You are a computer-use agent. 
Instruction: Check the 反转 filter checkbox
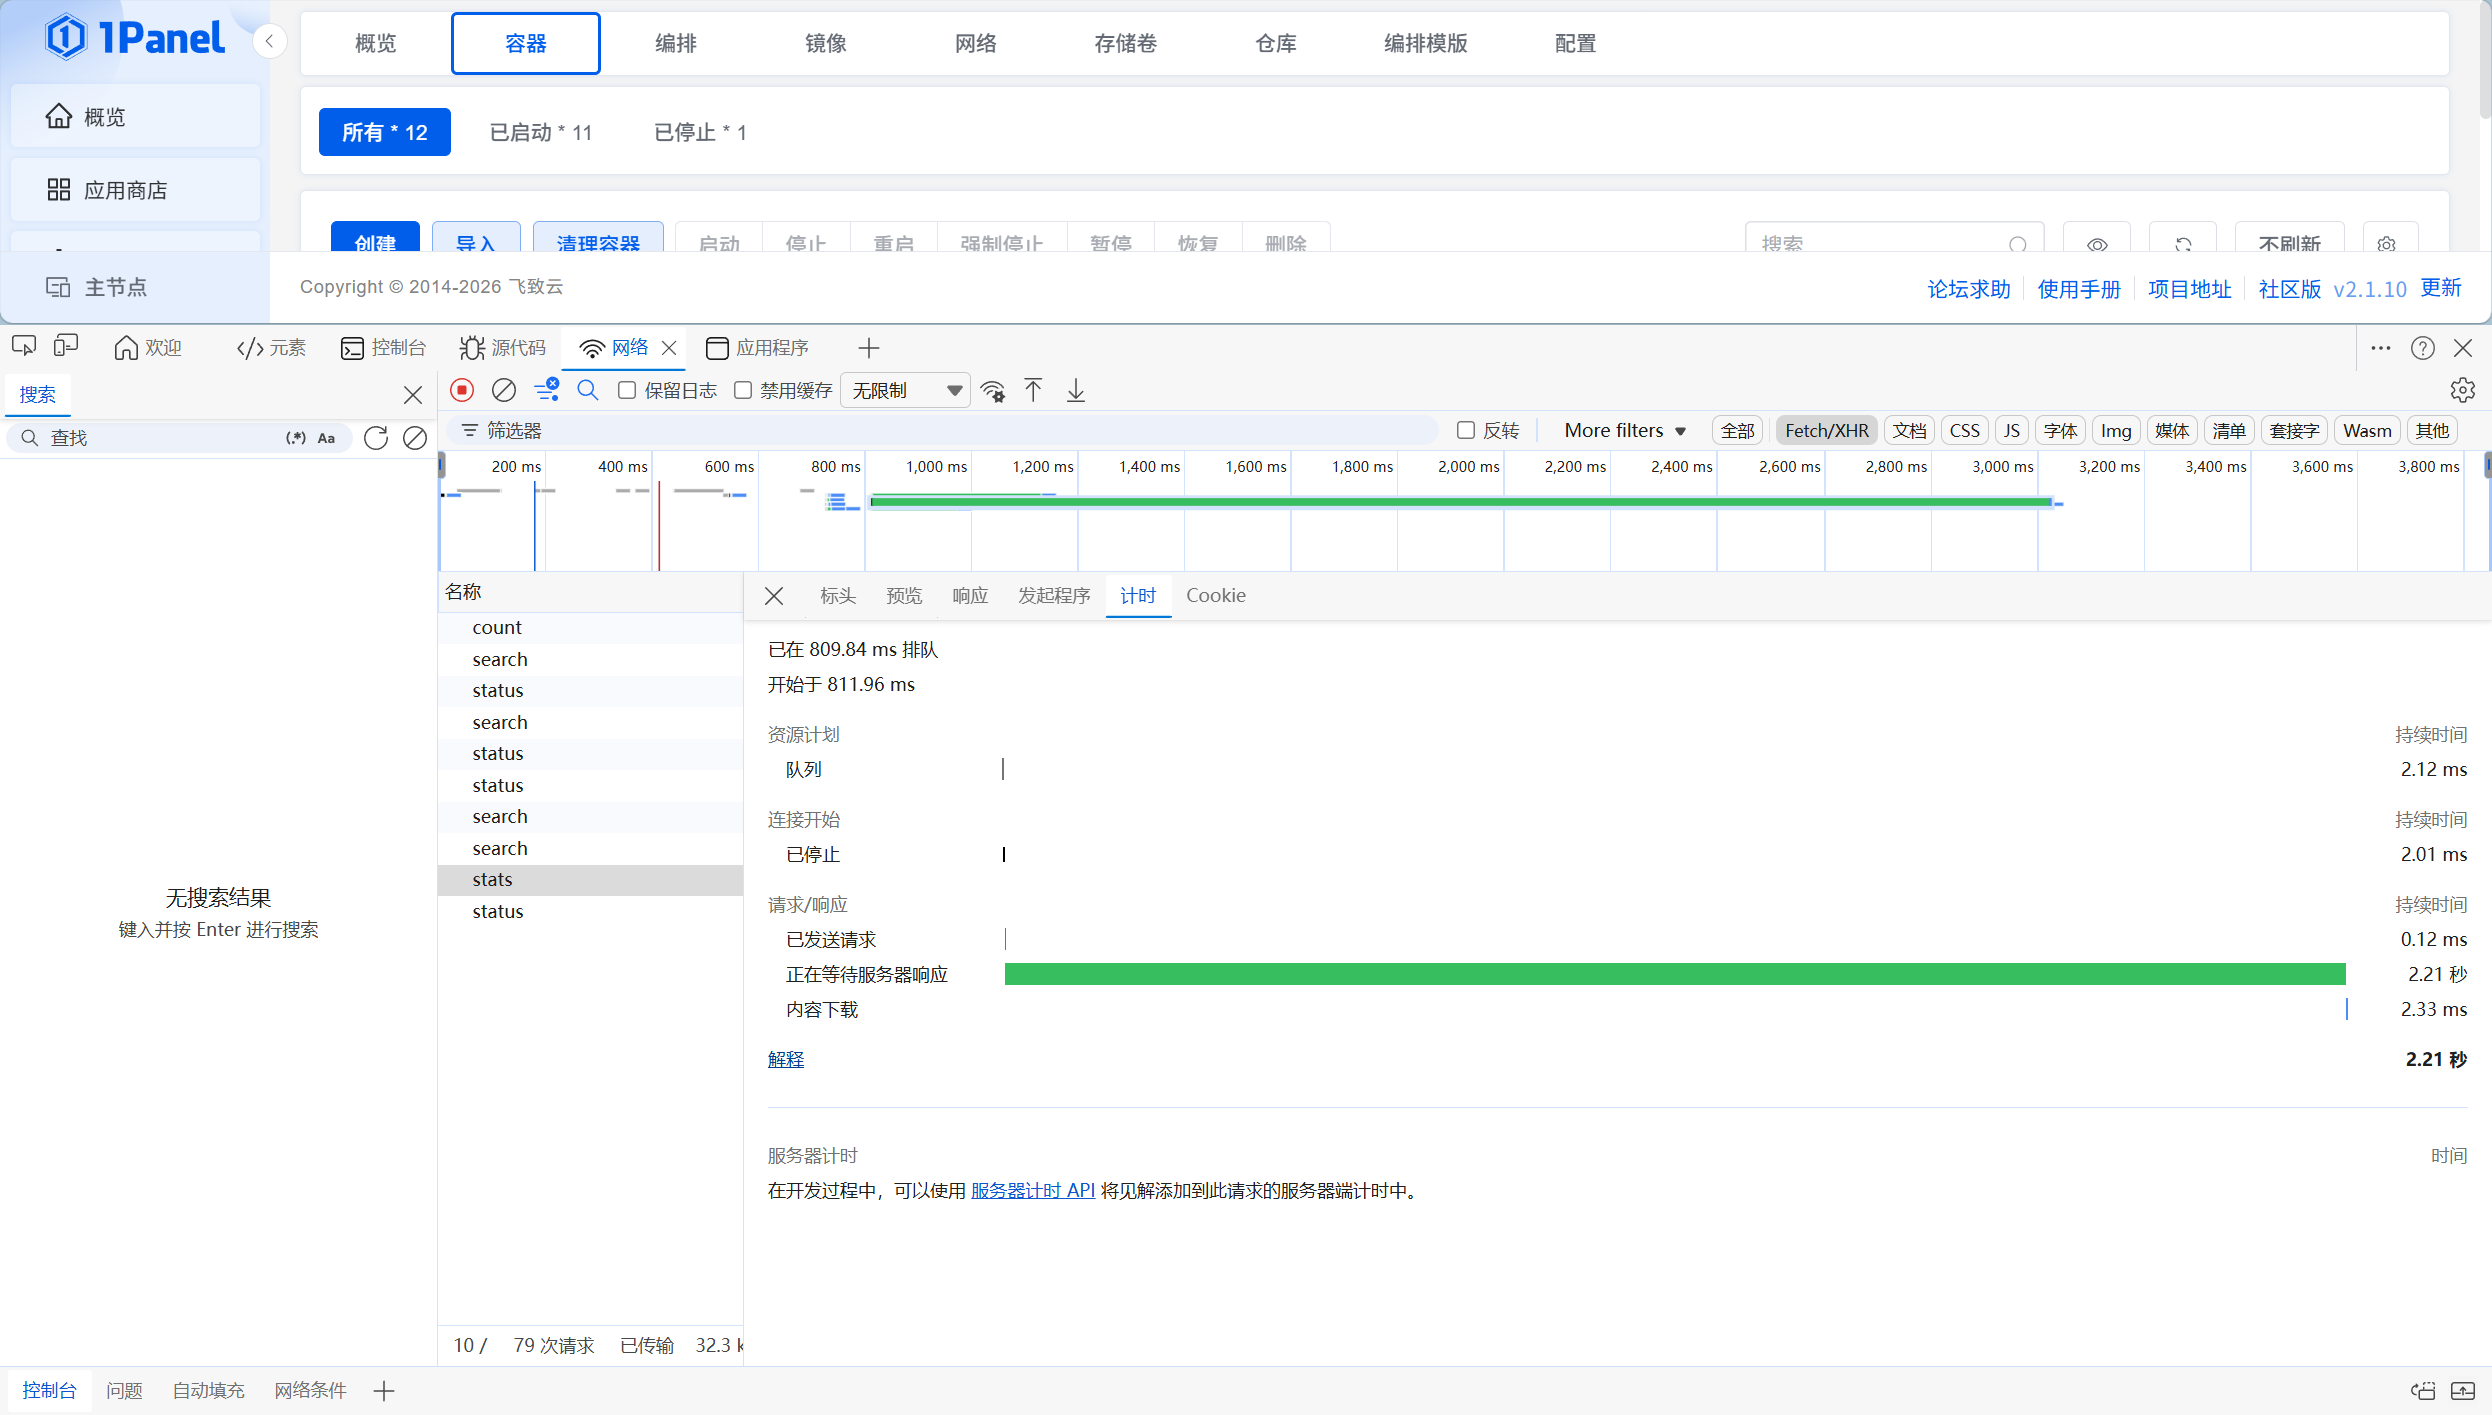pyautogui.click(x=1466, y=430)
